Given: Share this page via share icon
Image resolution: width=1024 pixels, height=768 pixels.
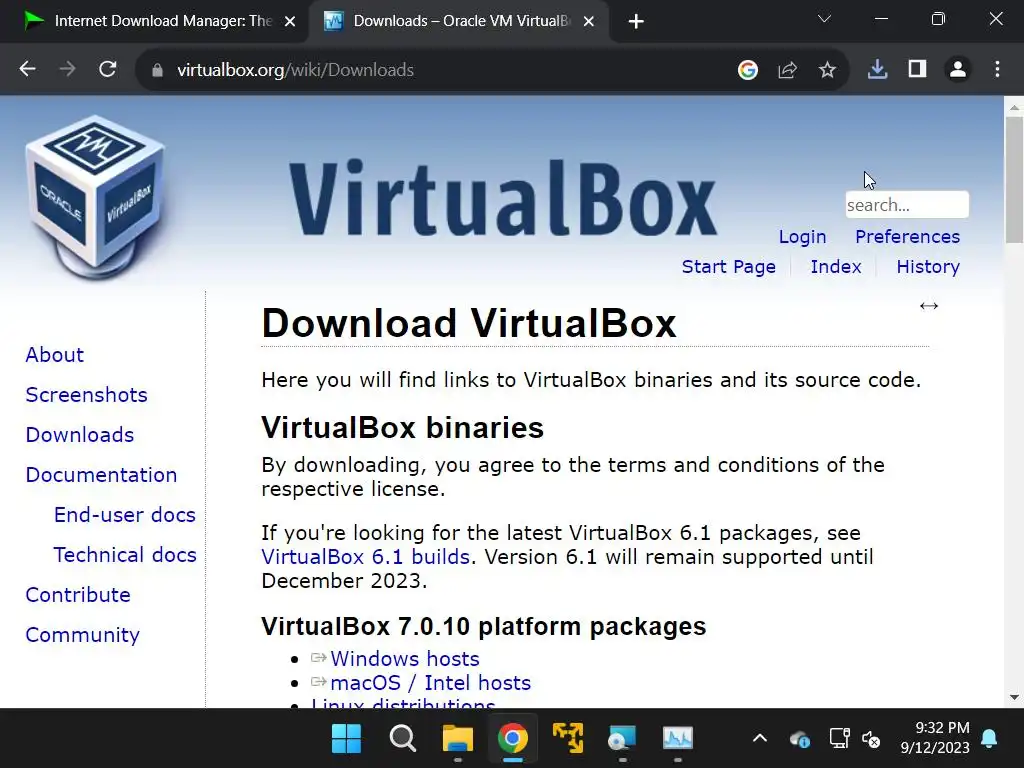Looking at the screenshot, I should 788,69.
